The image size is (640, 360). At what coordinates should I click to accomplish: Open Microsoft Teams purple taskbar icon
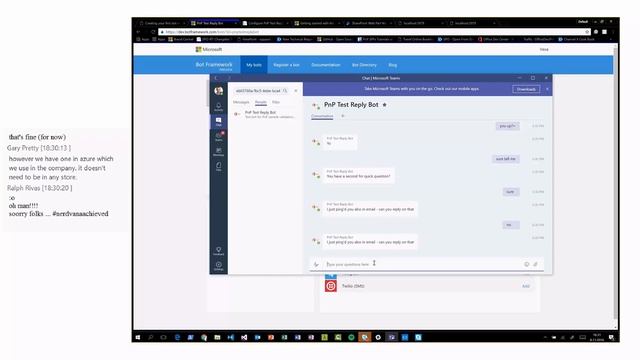pos(391,338)
